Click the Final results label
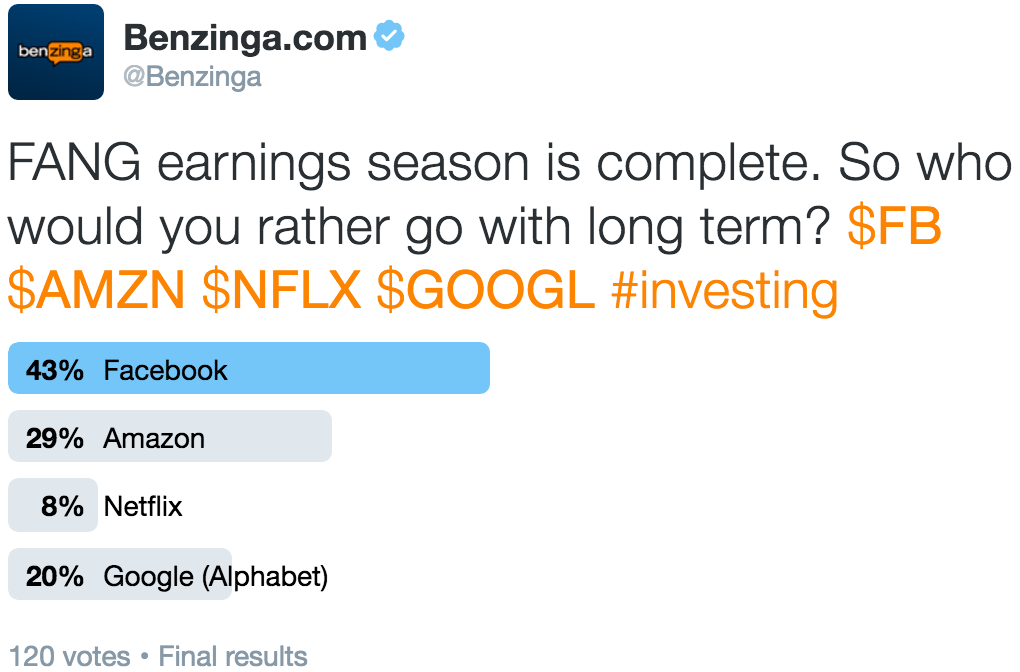Image resolution: width=1020 pixels, height=672 pixels. (x=233, y=656)
